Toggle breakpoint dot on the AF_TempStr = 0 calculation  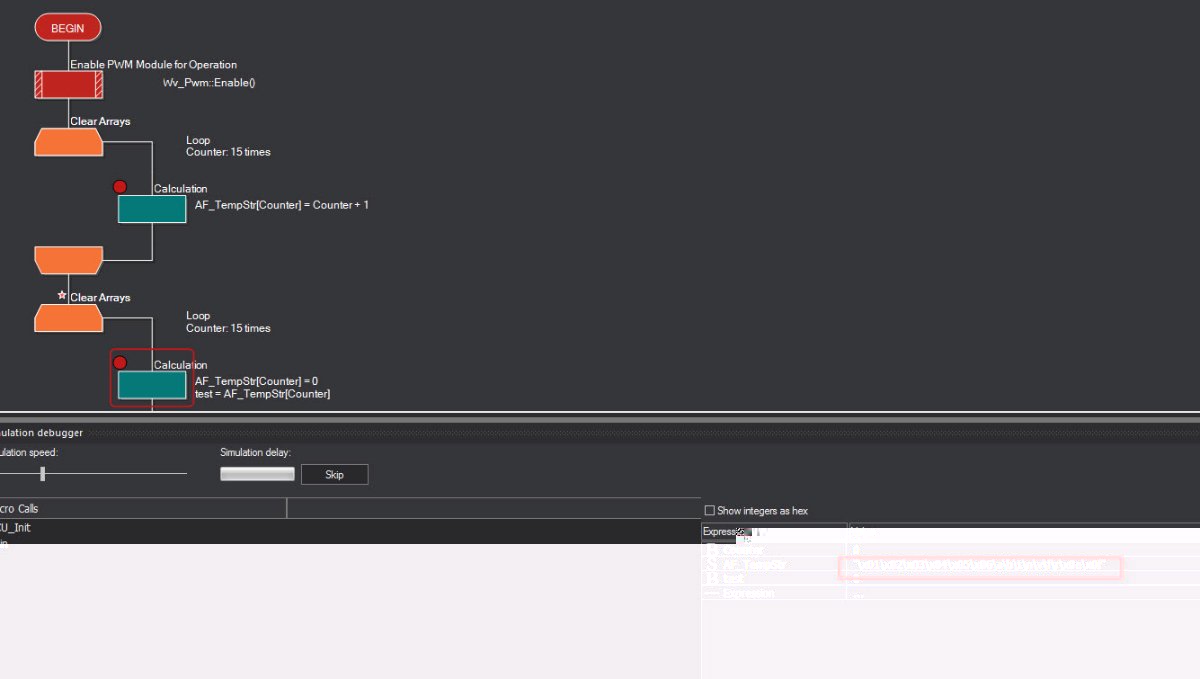pyautogui.click(x=121, y=363)
